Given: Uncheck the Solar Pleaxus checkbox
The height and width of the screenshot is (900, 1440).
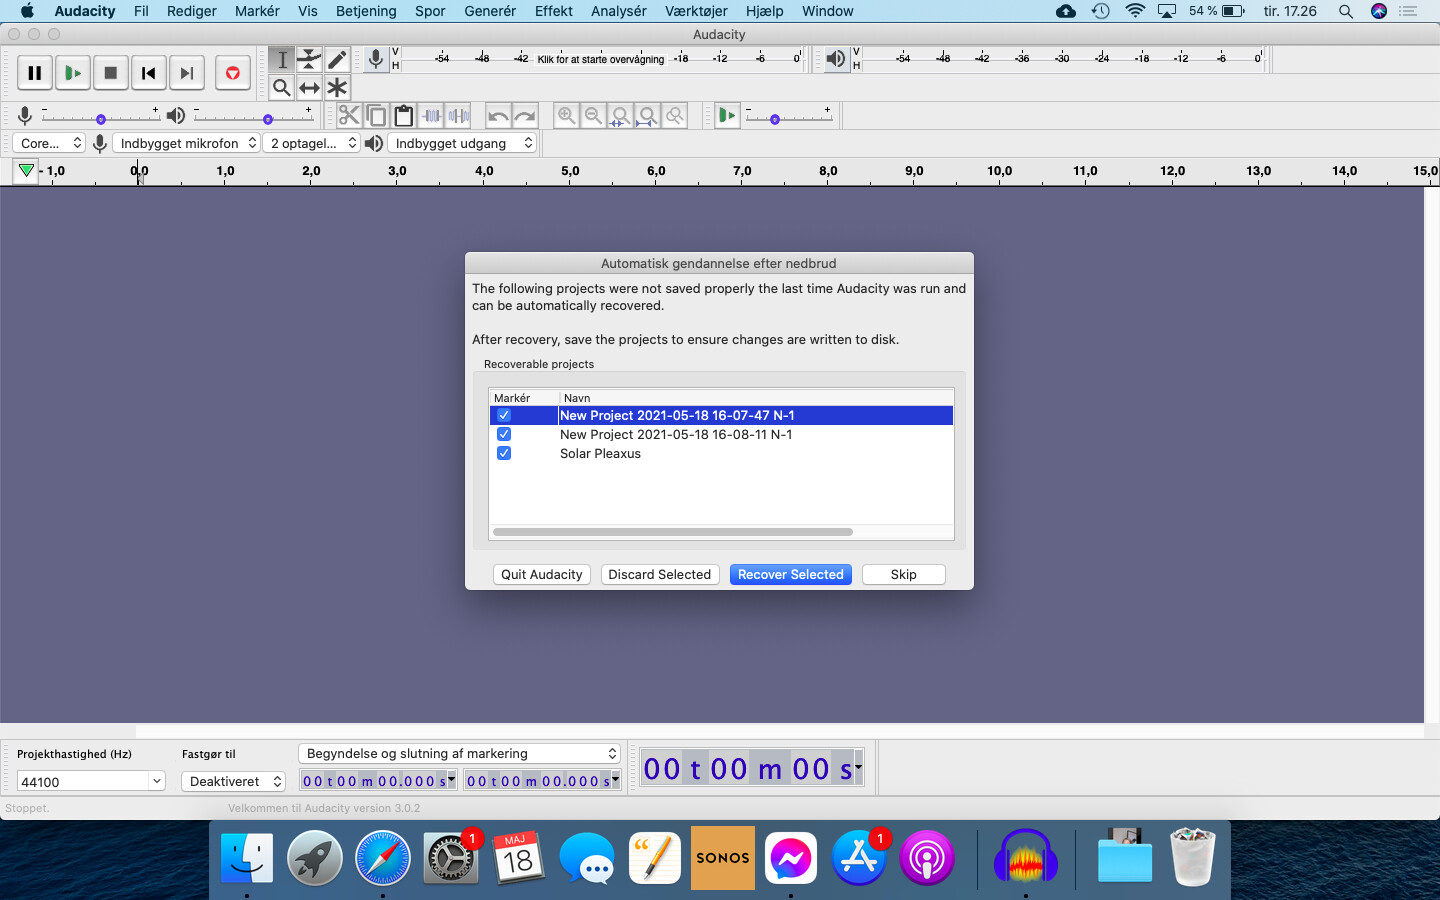Looking at the screenshot, I should pyautogui.click(x=504, y=453).
